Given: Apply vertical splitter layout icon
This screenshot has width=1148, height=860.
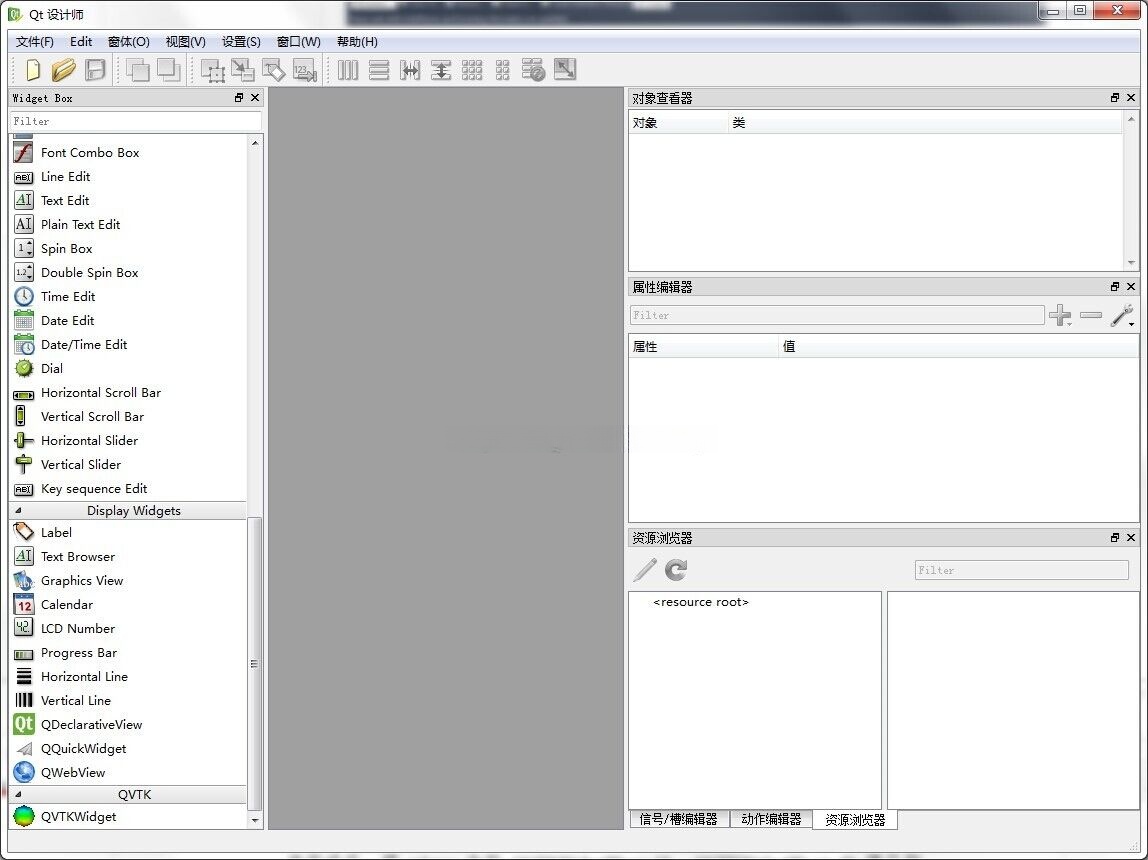Looking at the screenshot, I should (x=441, y=70).
